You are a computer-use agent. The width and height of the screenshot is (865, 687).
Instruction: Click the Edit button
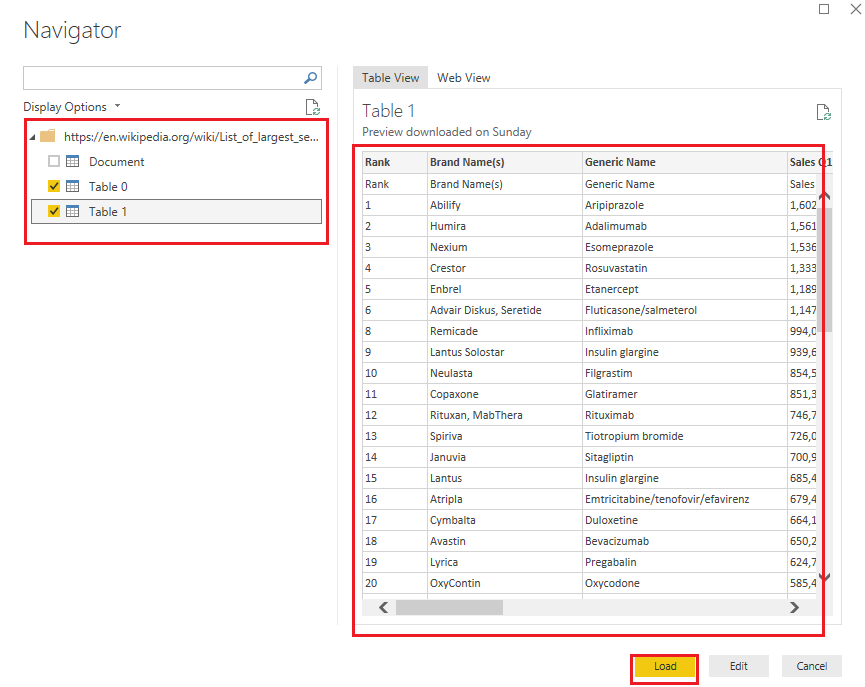tap(739, 666)
